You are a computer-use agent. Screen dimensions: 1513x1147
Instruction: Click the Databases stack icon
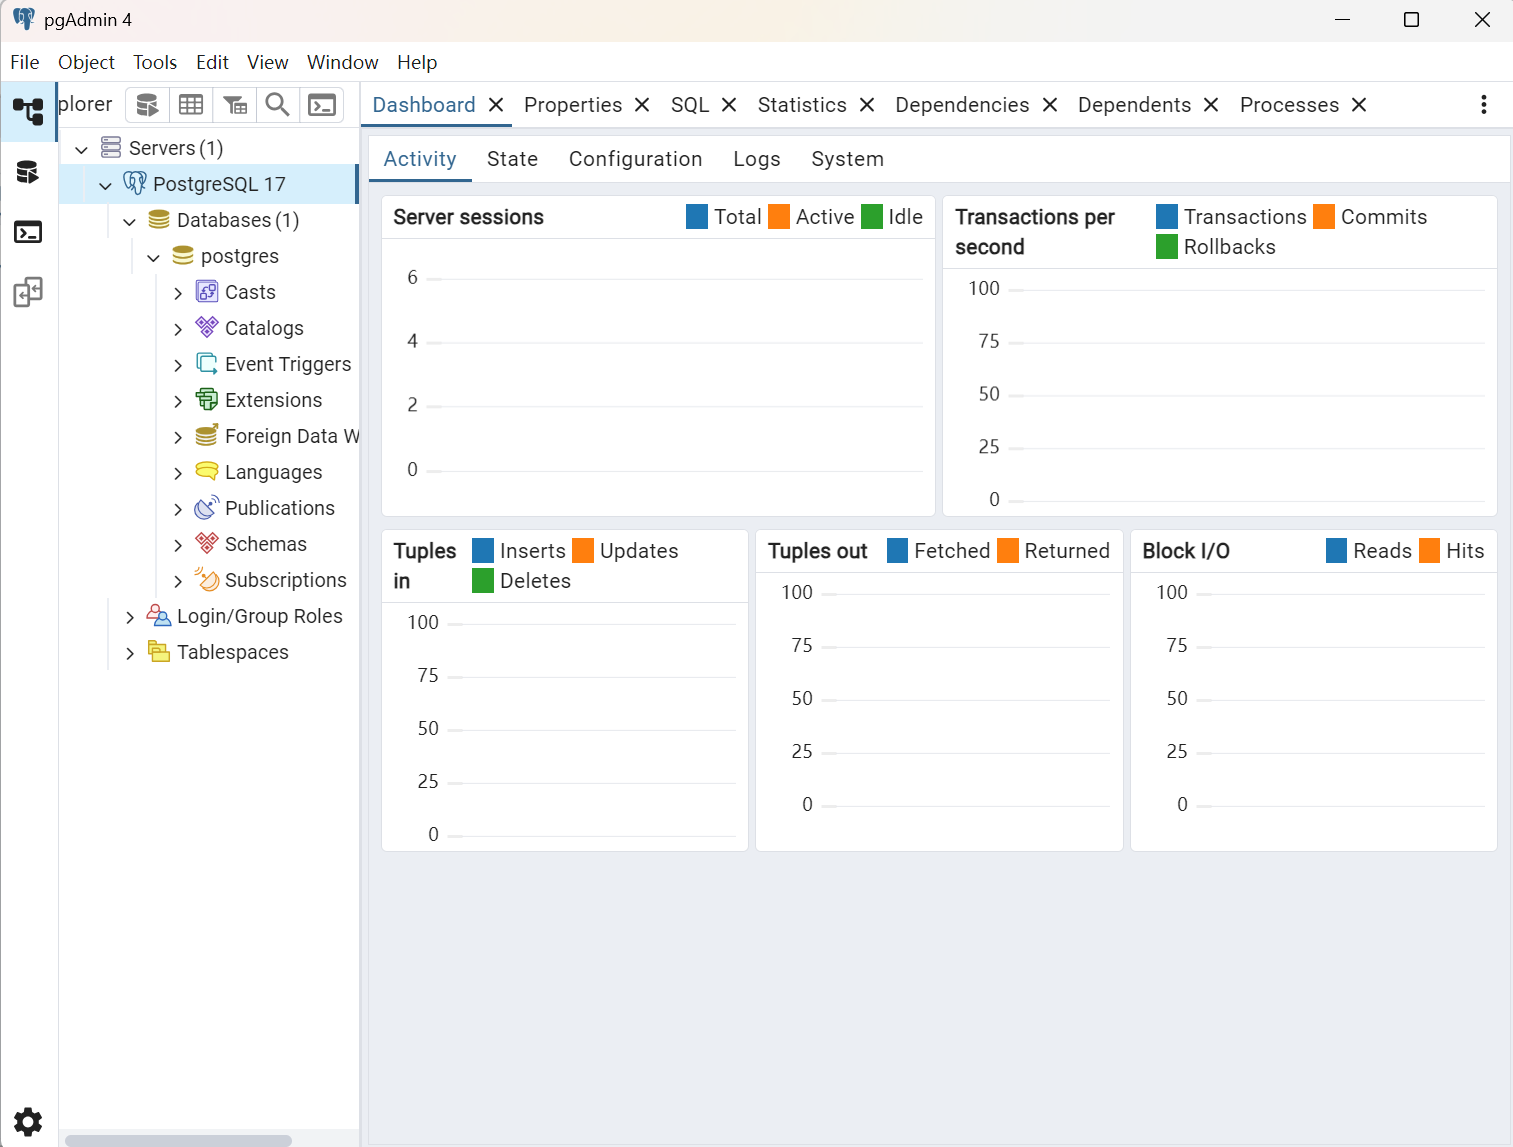(x=159, y=219)
